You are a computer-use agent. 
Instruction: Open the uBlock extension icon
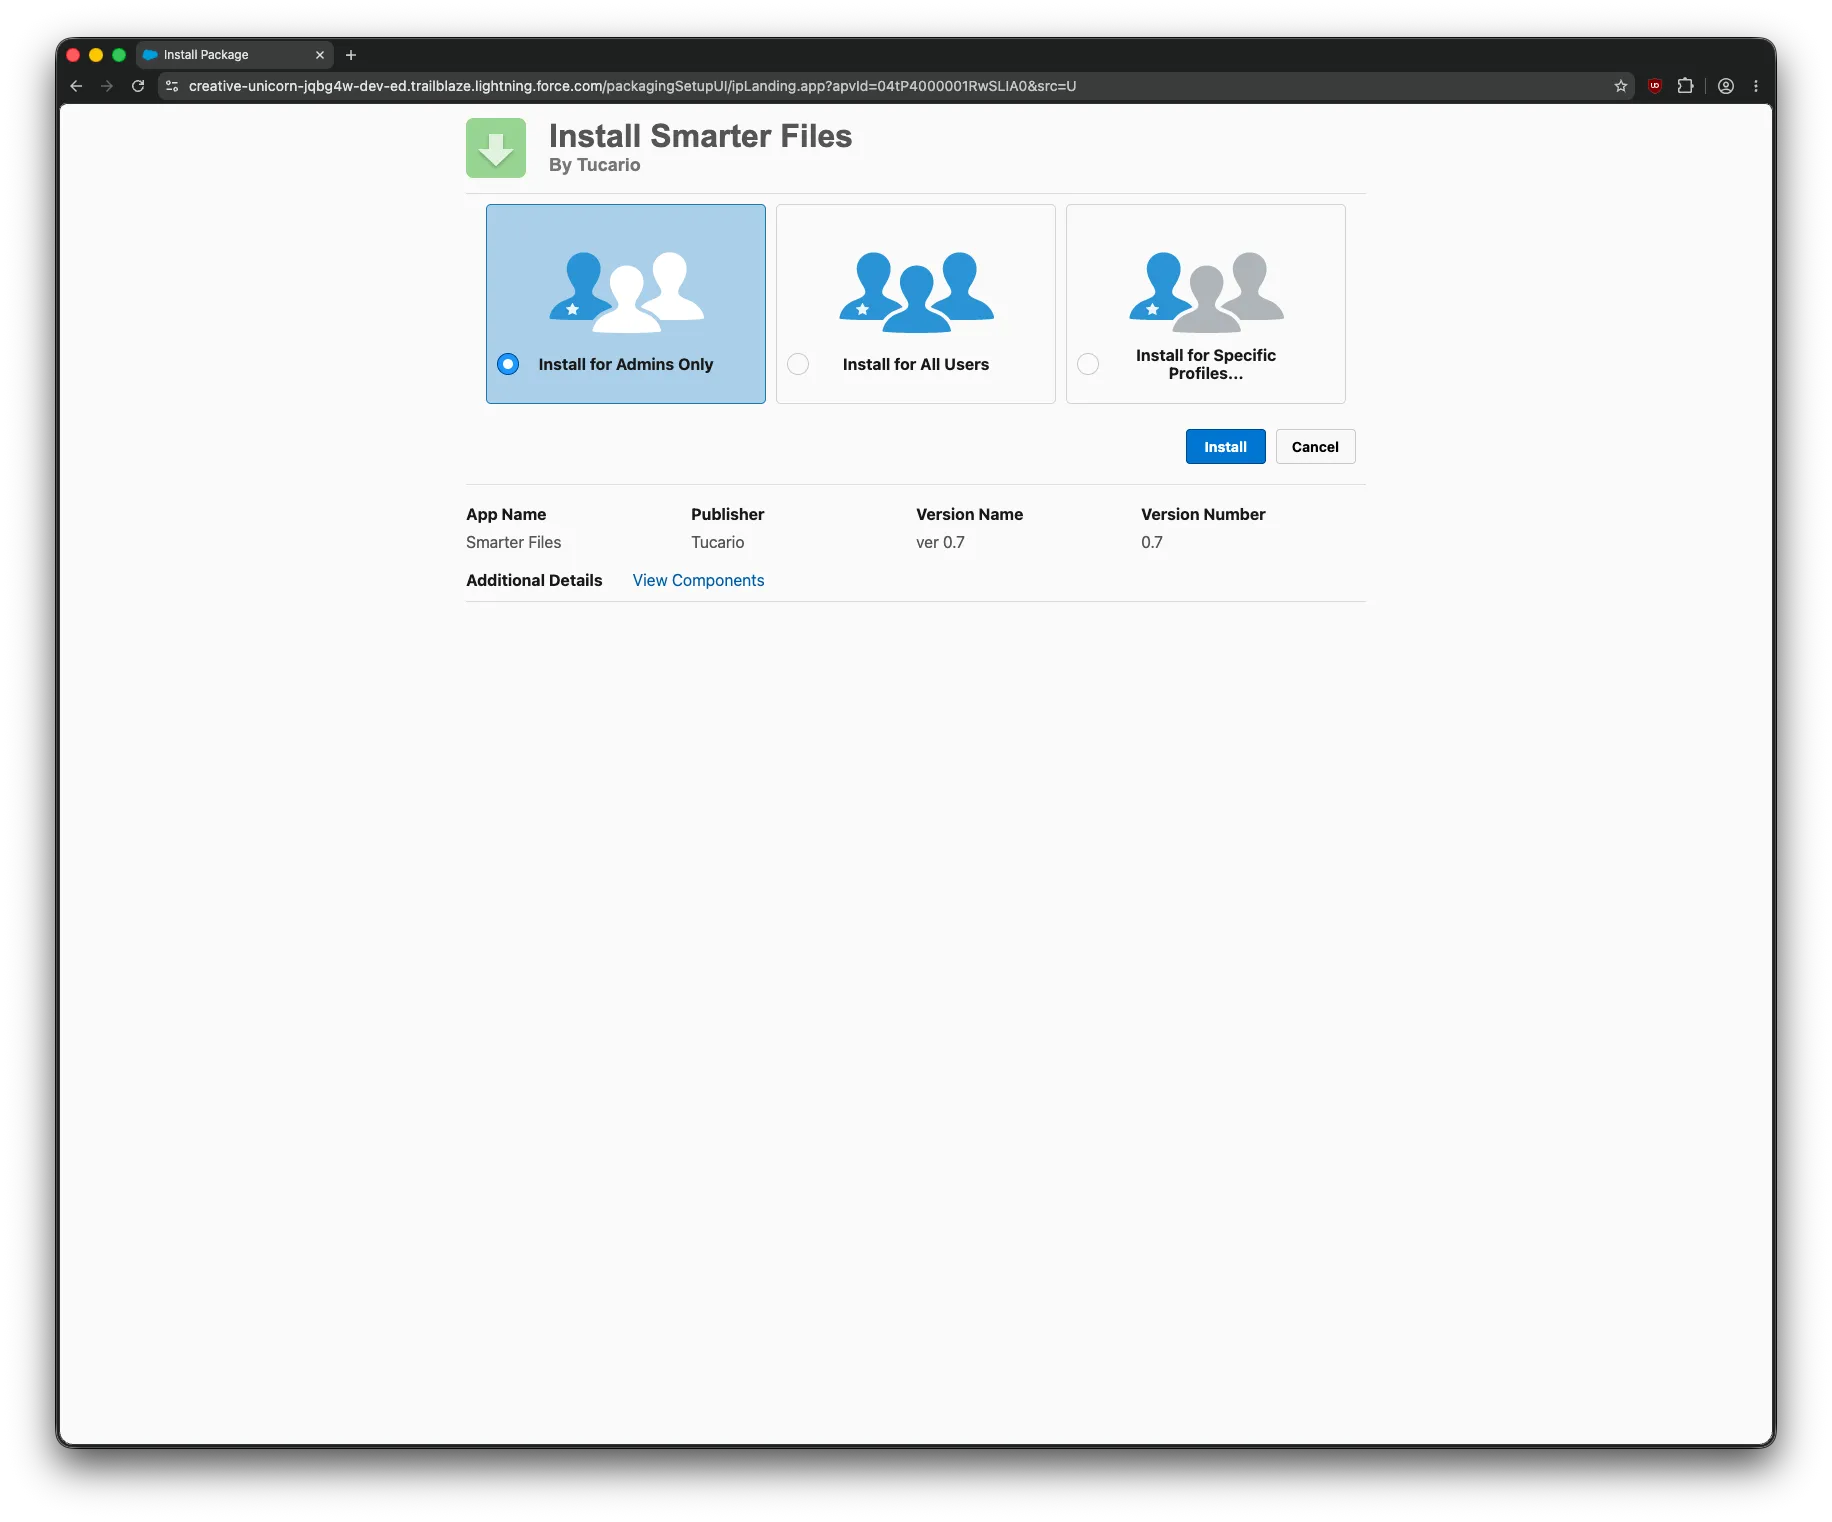[1655, 86]
